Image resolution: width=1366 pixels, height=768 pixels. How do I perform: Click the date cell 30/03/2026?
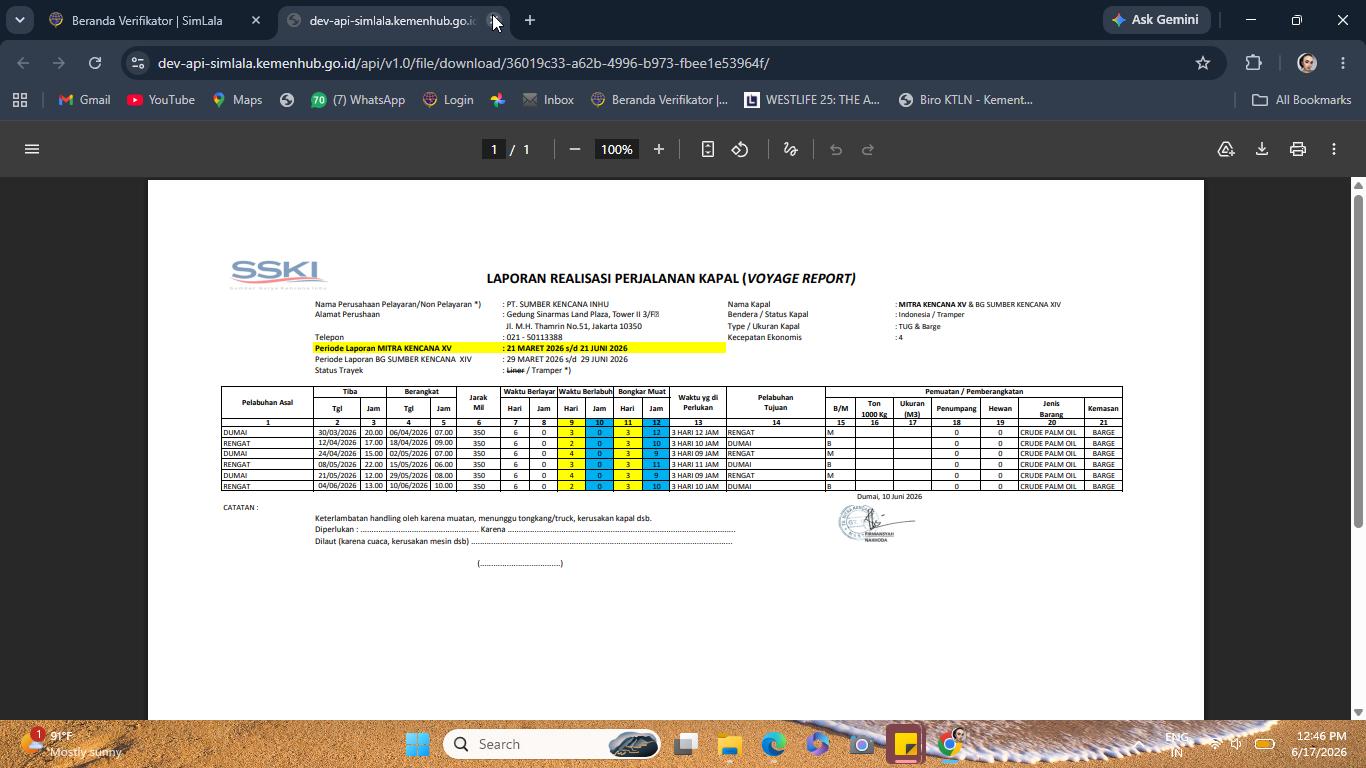(x=337, y=432)
